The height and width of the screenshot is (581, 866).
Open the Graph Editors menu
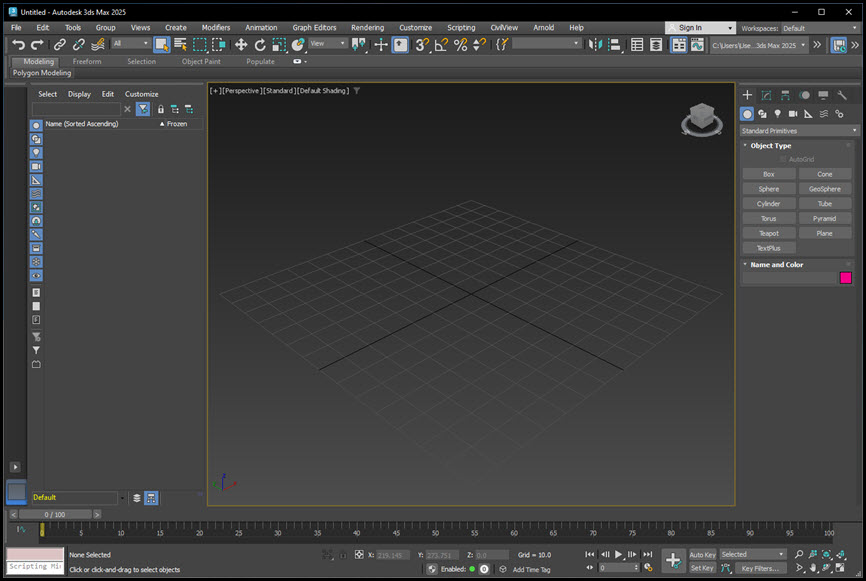[x=314, y=28]
